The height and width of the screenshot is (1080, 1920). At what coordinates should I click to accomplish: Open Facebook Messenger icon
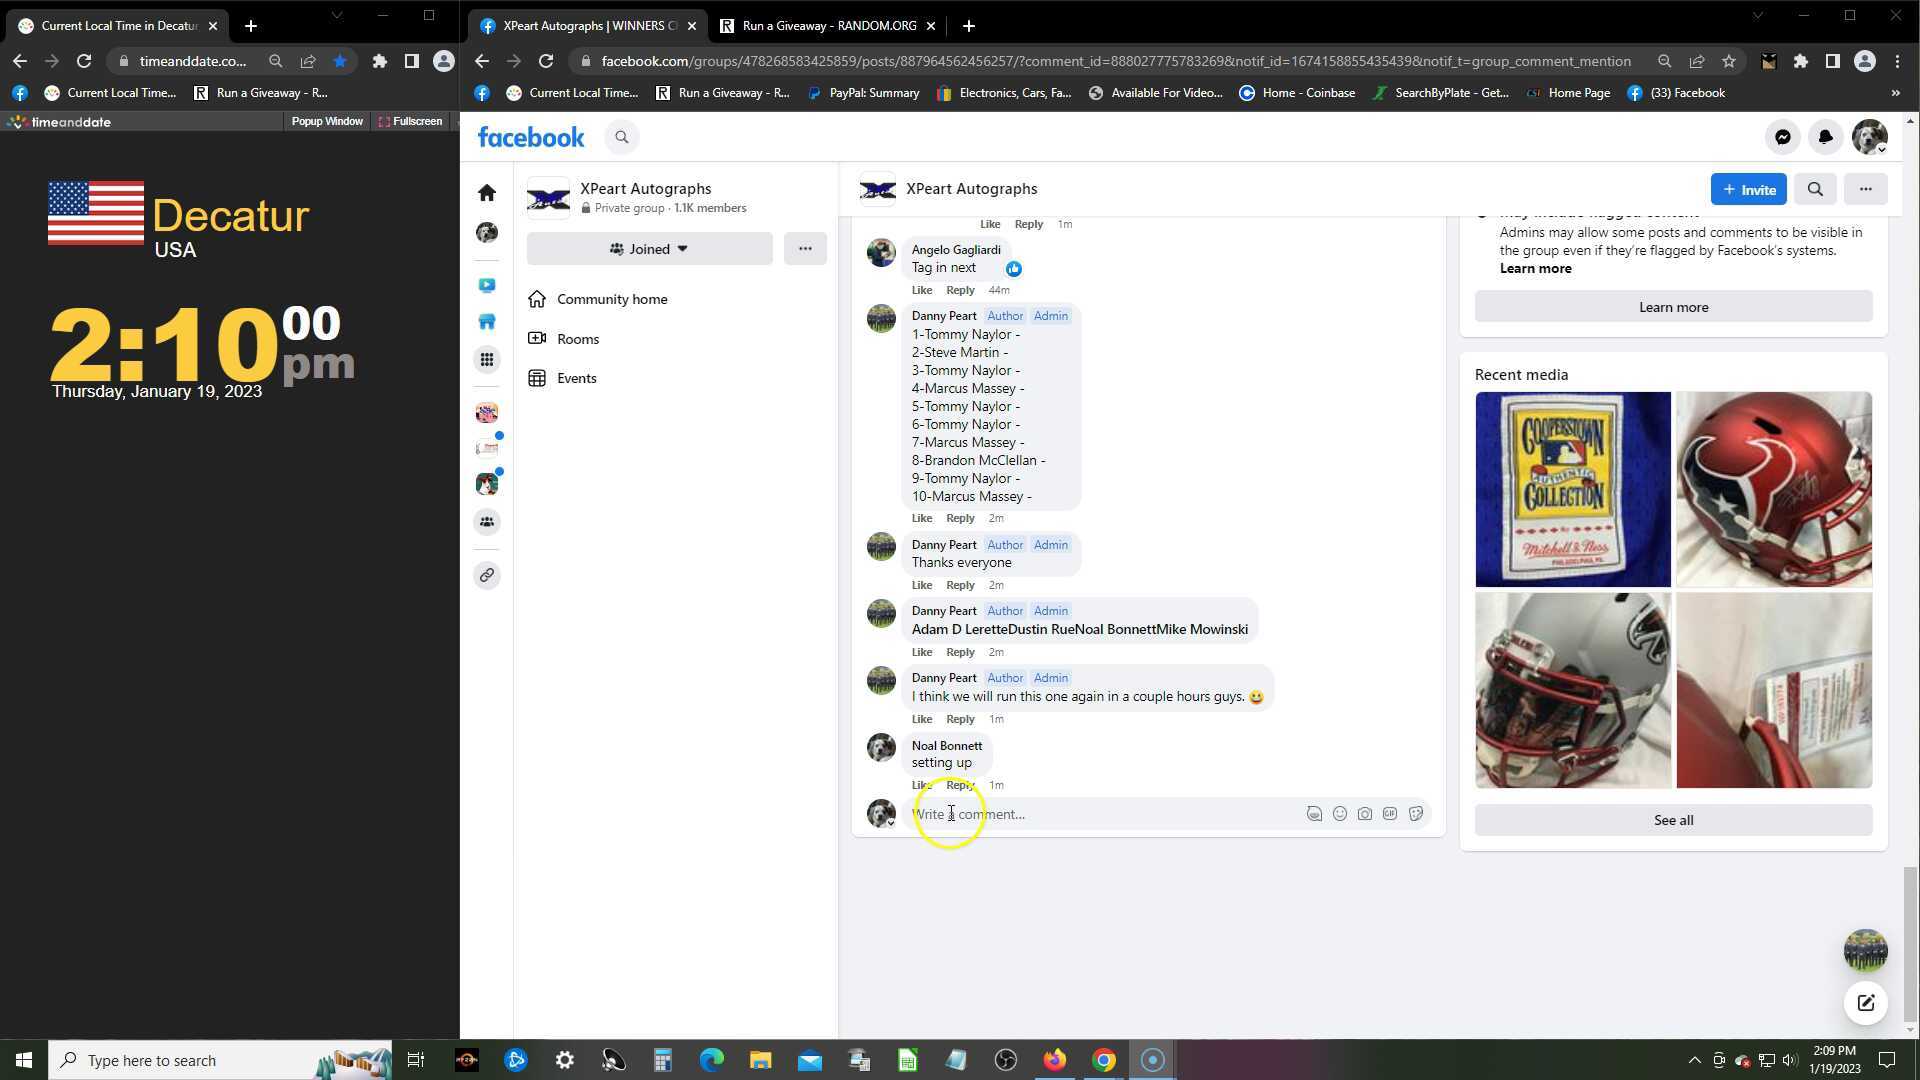tap(1782, 137)
